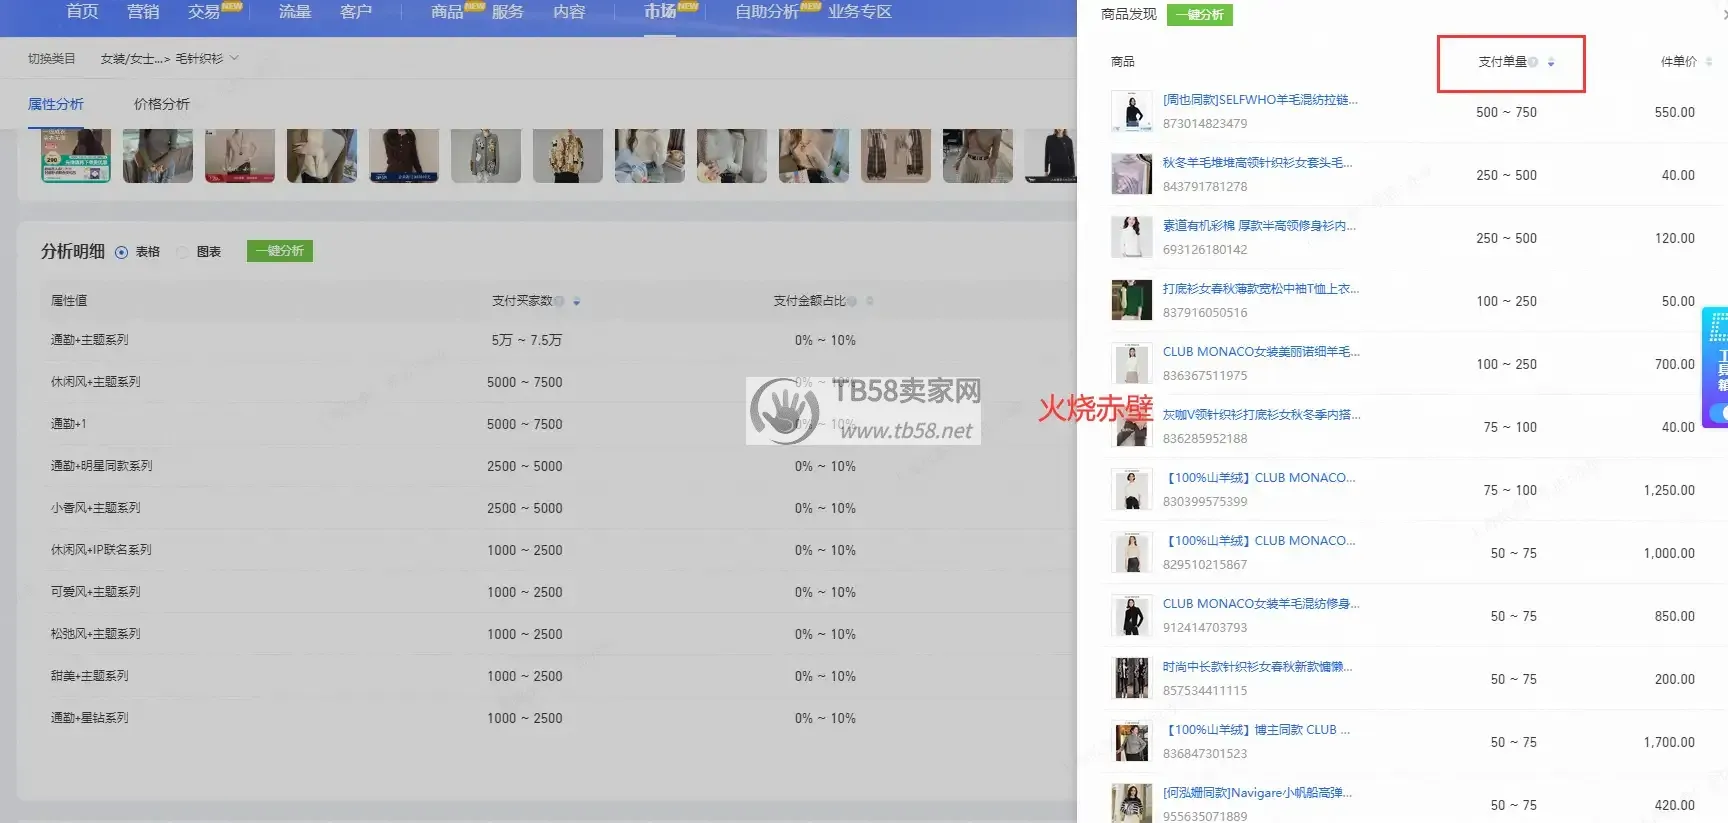Open the 女装/女士...> 毛针织衫 category selector
Screen dimensions: 1728x823
coord(169,59)
